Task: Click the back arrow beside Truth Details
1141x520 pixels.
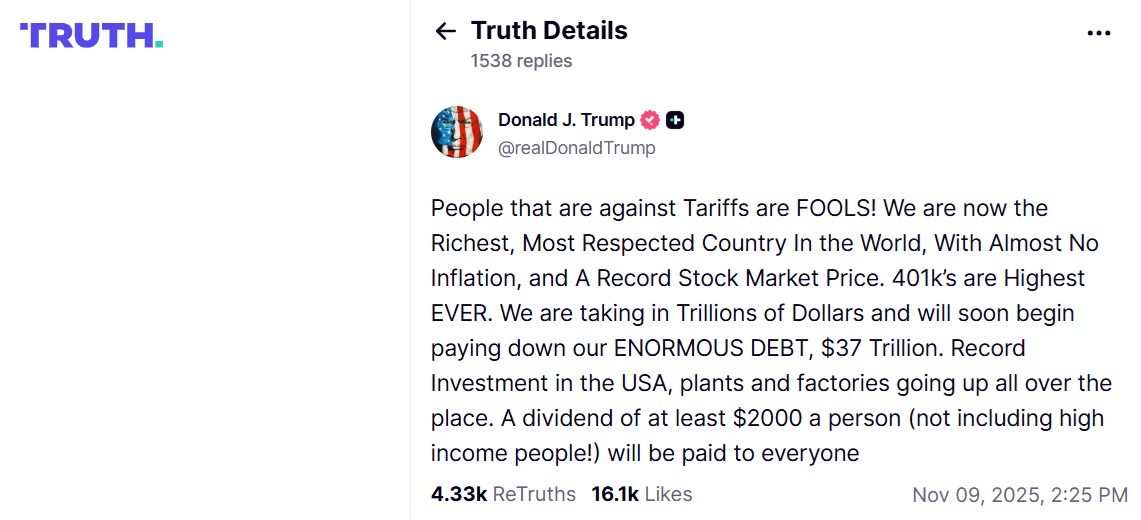Action: coord(446,32)
